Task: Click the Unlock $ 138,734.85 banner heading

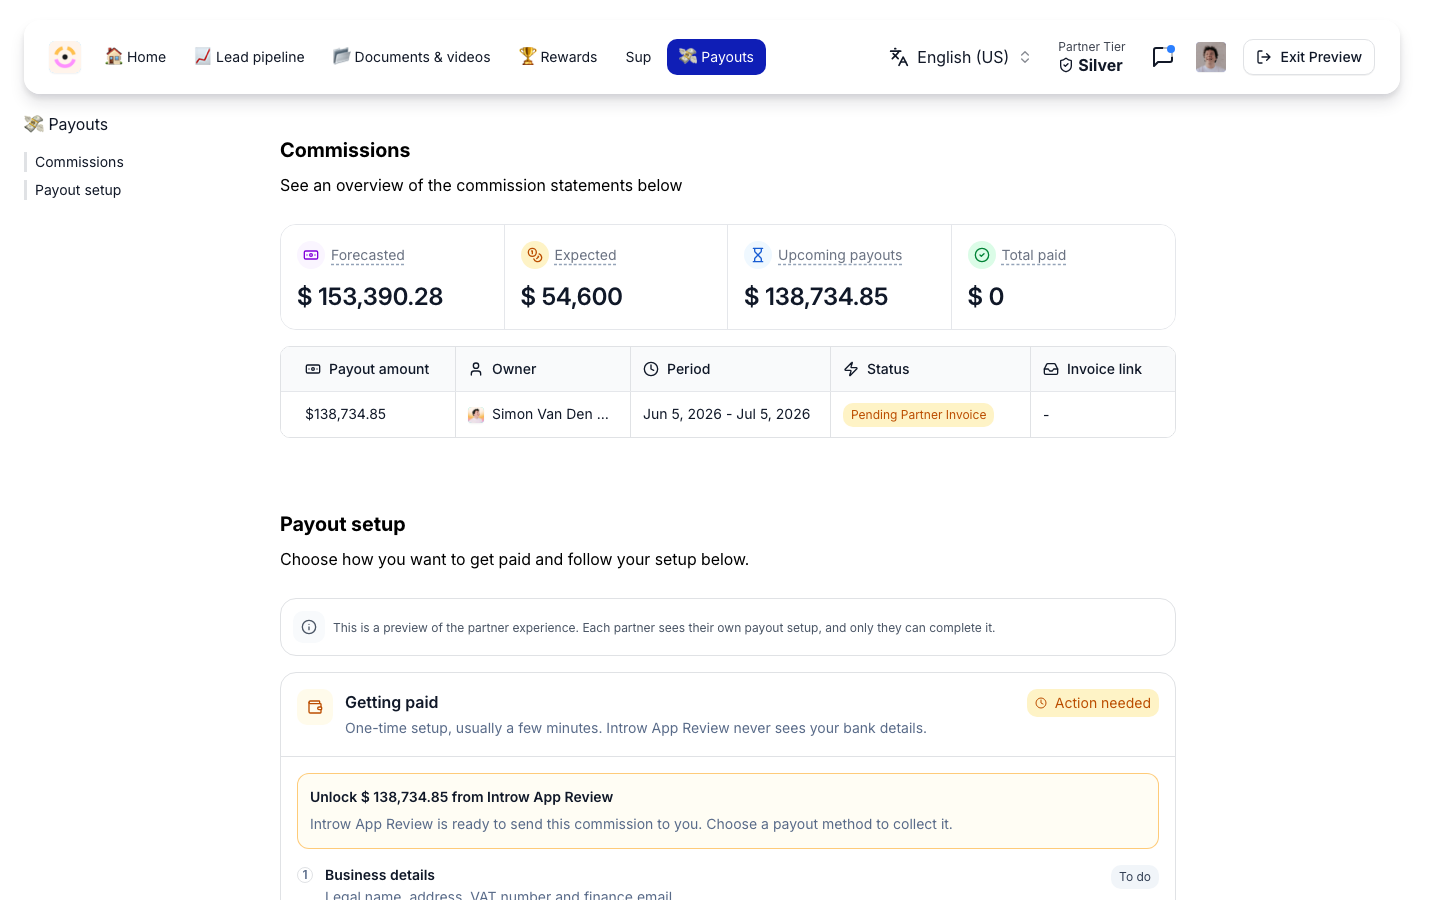Action: [461, 797]
